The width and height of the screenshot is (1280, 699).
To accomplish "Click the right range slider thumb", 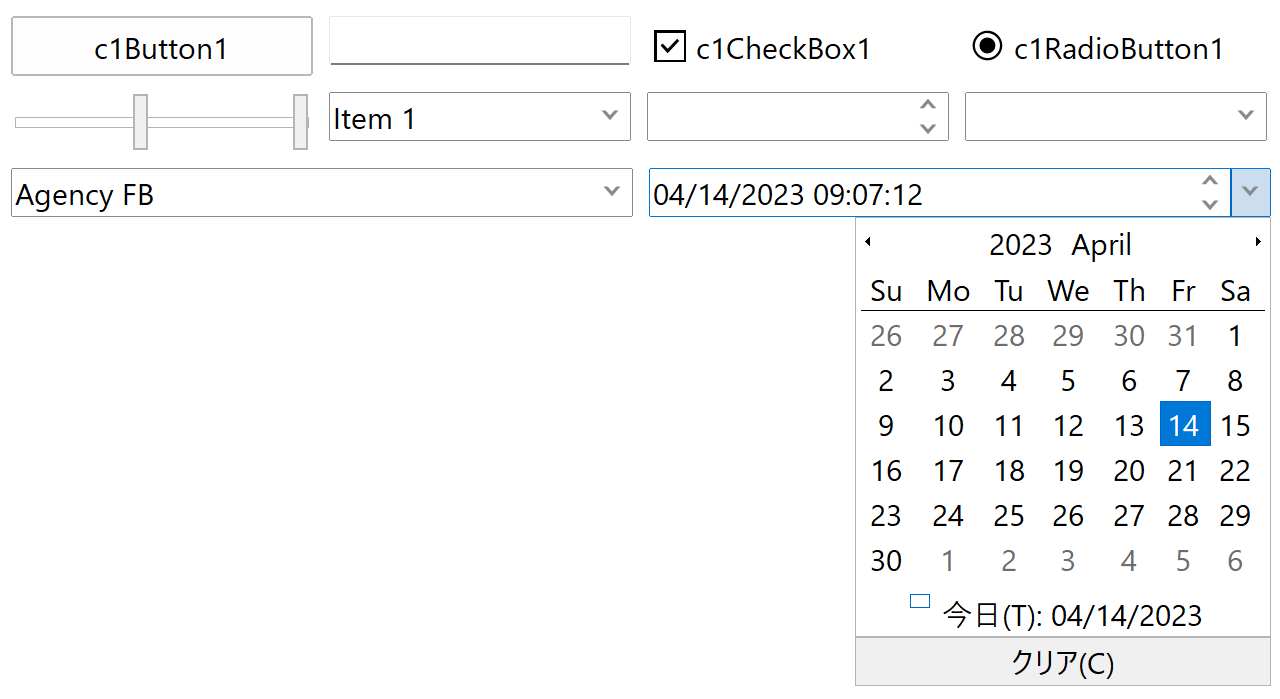I will pos(300,122).
